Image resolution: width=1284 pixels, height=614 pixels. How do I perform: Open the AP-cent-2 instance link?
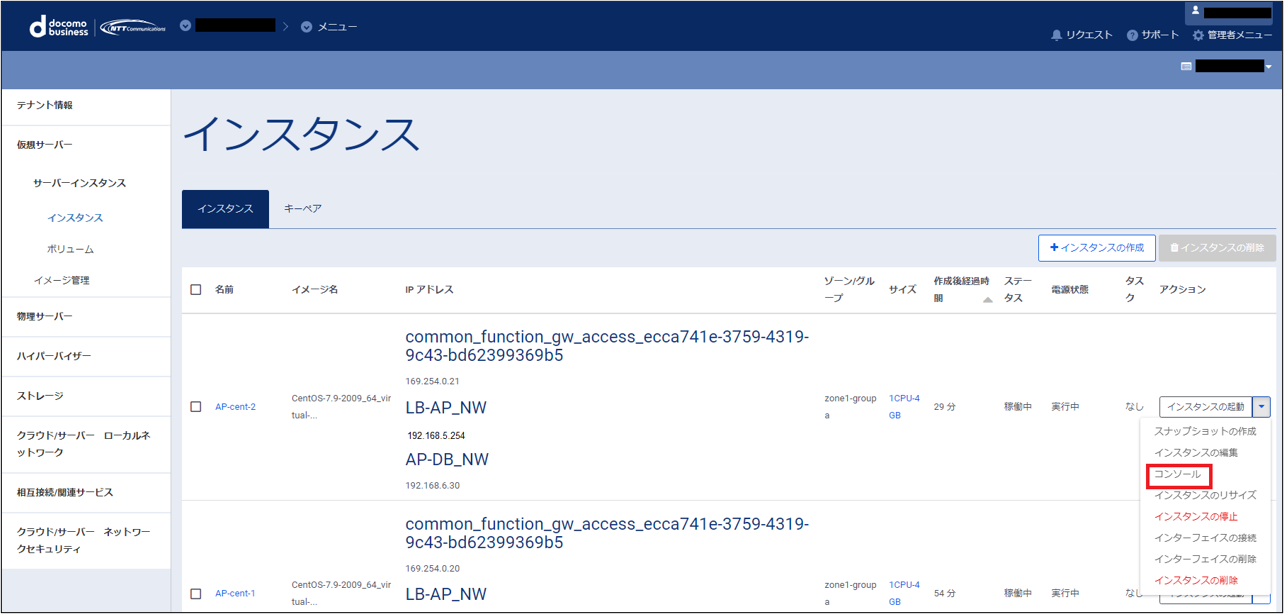[235, 407]
